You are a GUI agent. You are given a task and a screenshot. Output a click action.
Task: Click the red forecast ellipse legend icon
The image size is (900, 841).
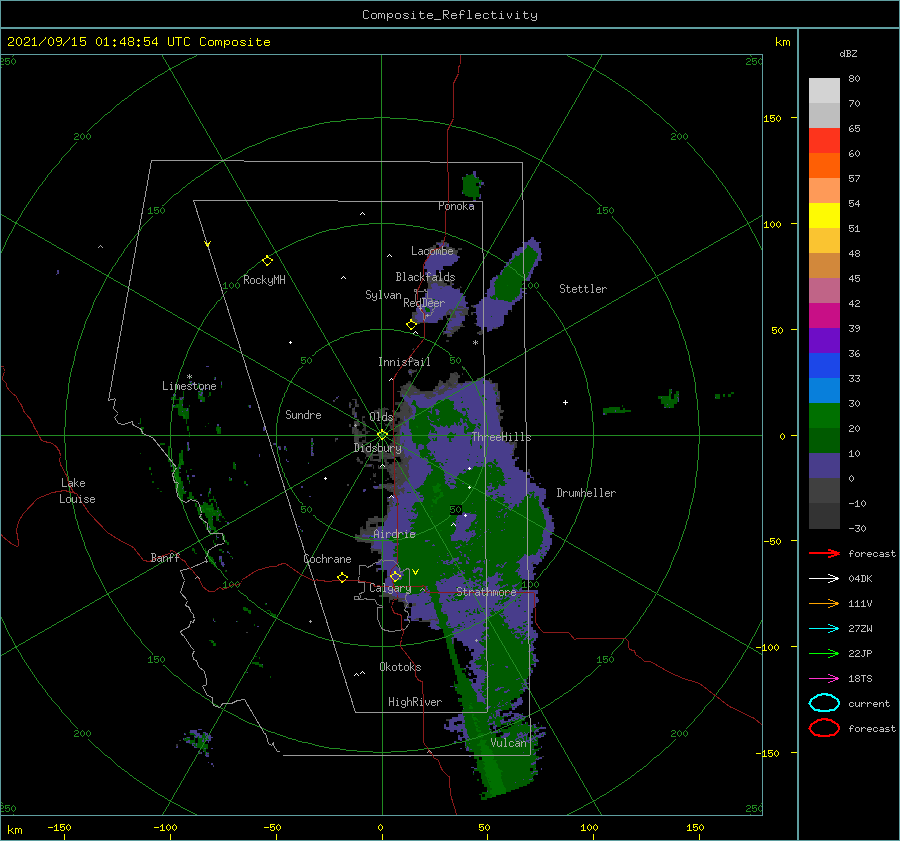click(824, 728)
